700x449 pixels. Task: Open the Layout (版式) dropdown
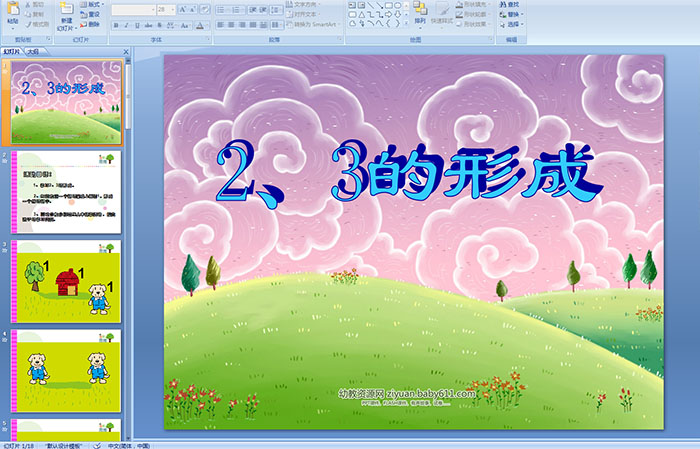coord(92,4)
